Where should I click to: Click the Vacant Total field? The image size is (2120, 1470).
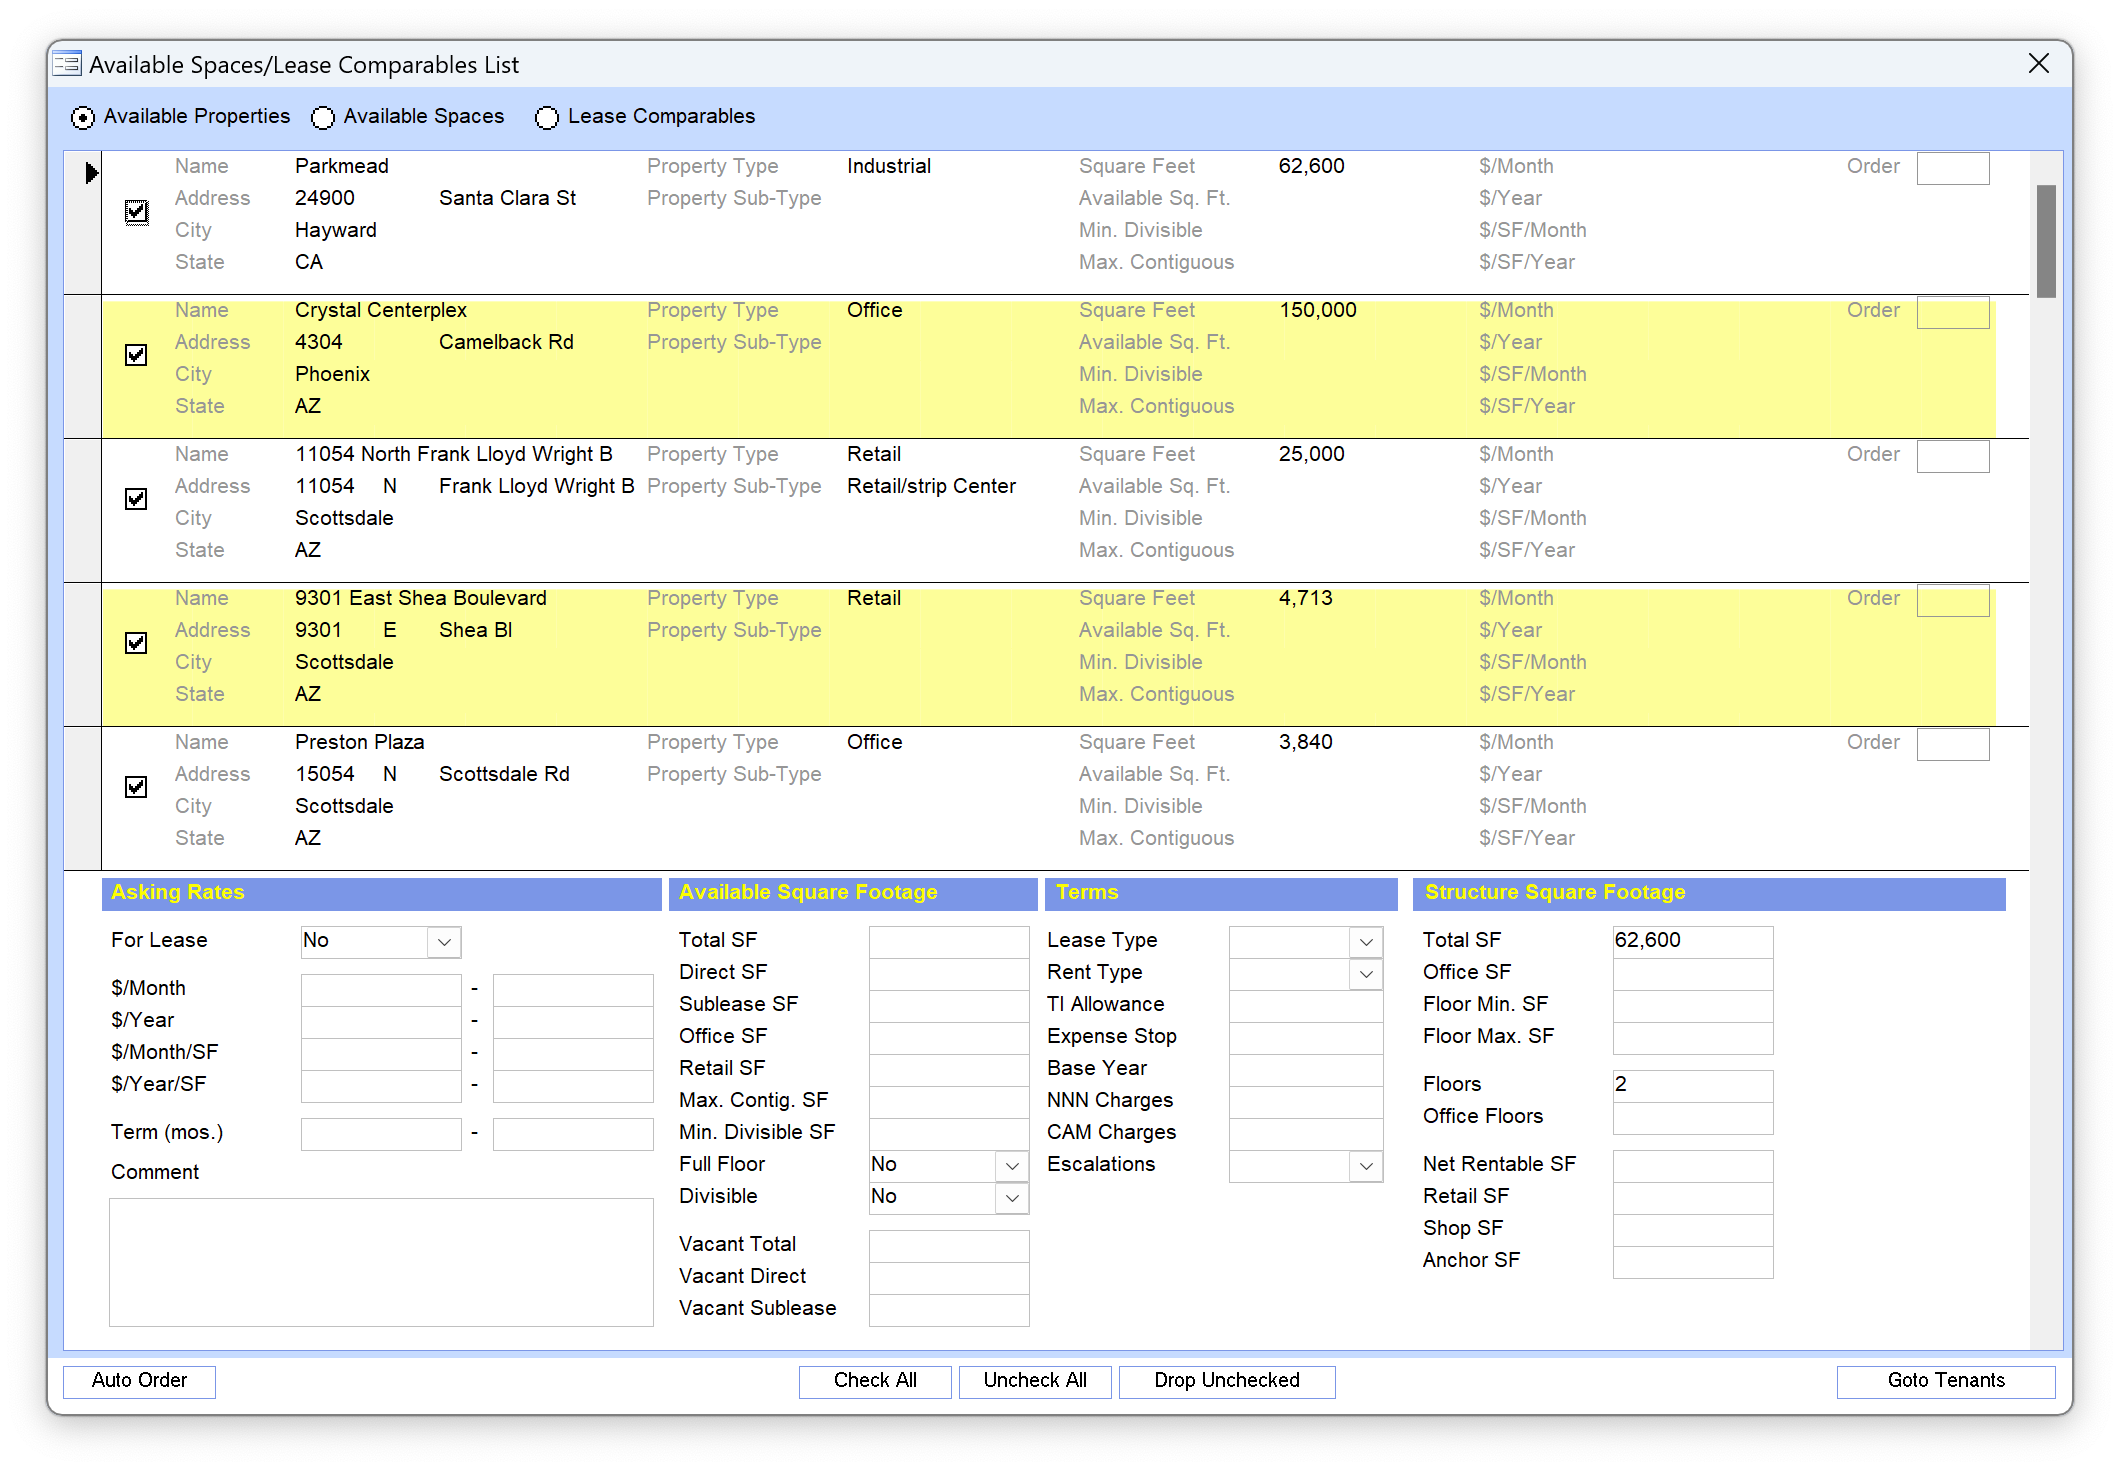(949, 1245)
